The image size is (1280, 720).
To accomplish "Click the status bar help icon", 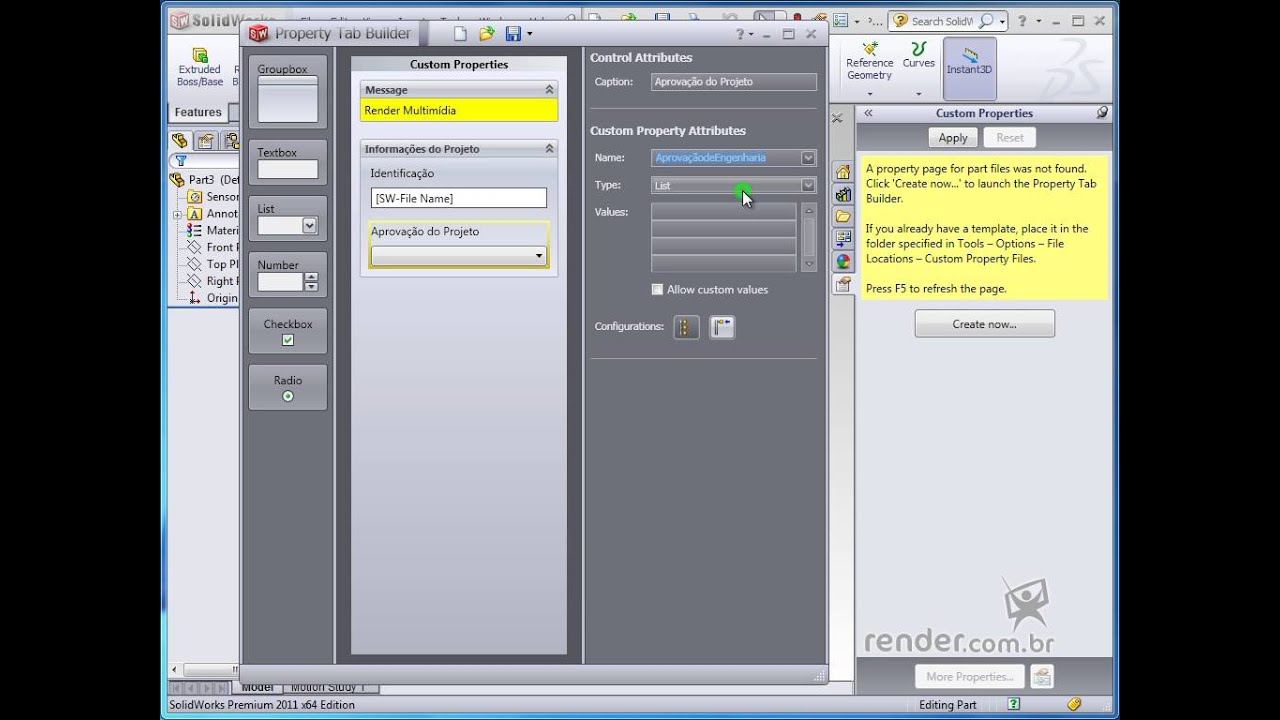I will point(1014,704).
